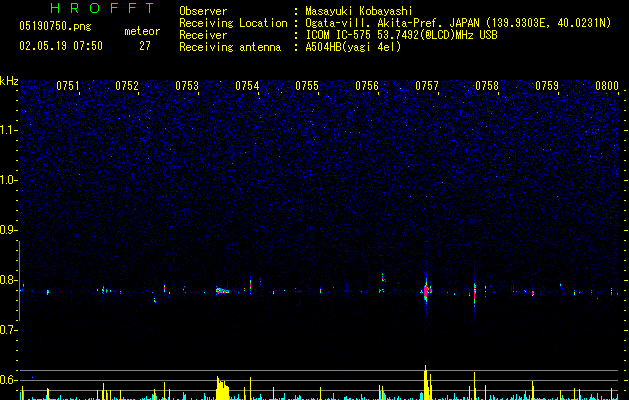Viewport: 629px width, 400px height.
Task: Click the 0757 time marker
Action: 427,86
